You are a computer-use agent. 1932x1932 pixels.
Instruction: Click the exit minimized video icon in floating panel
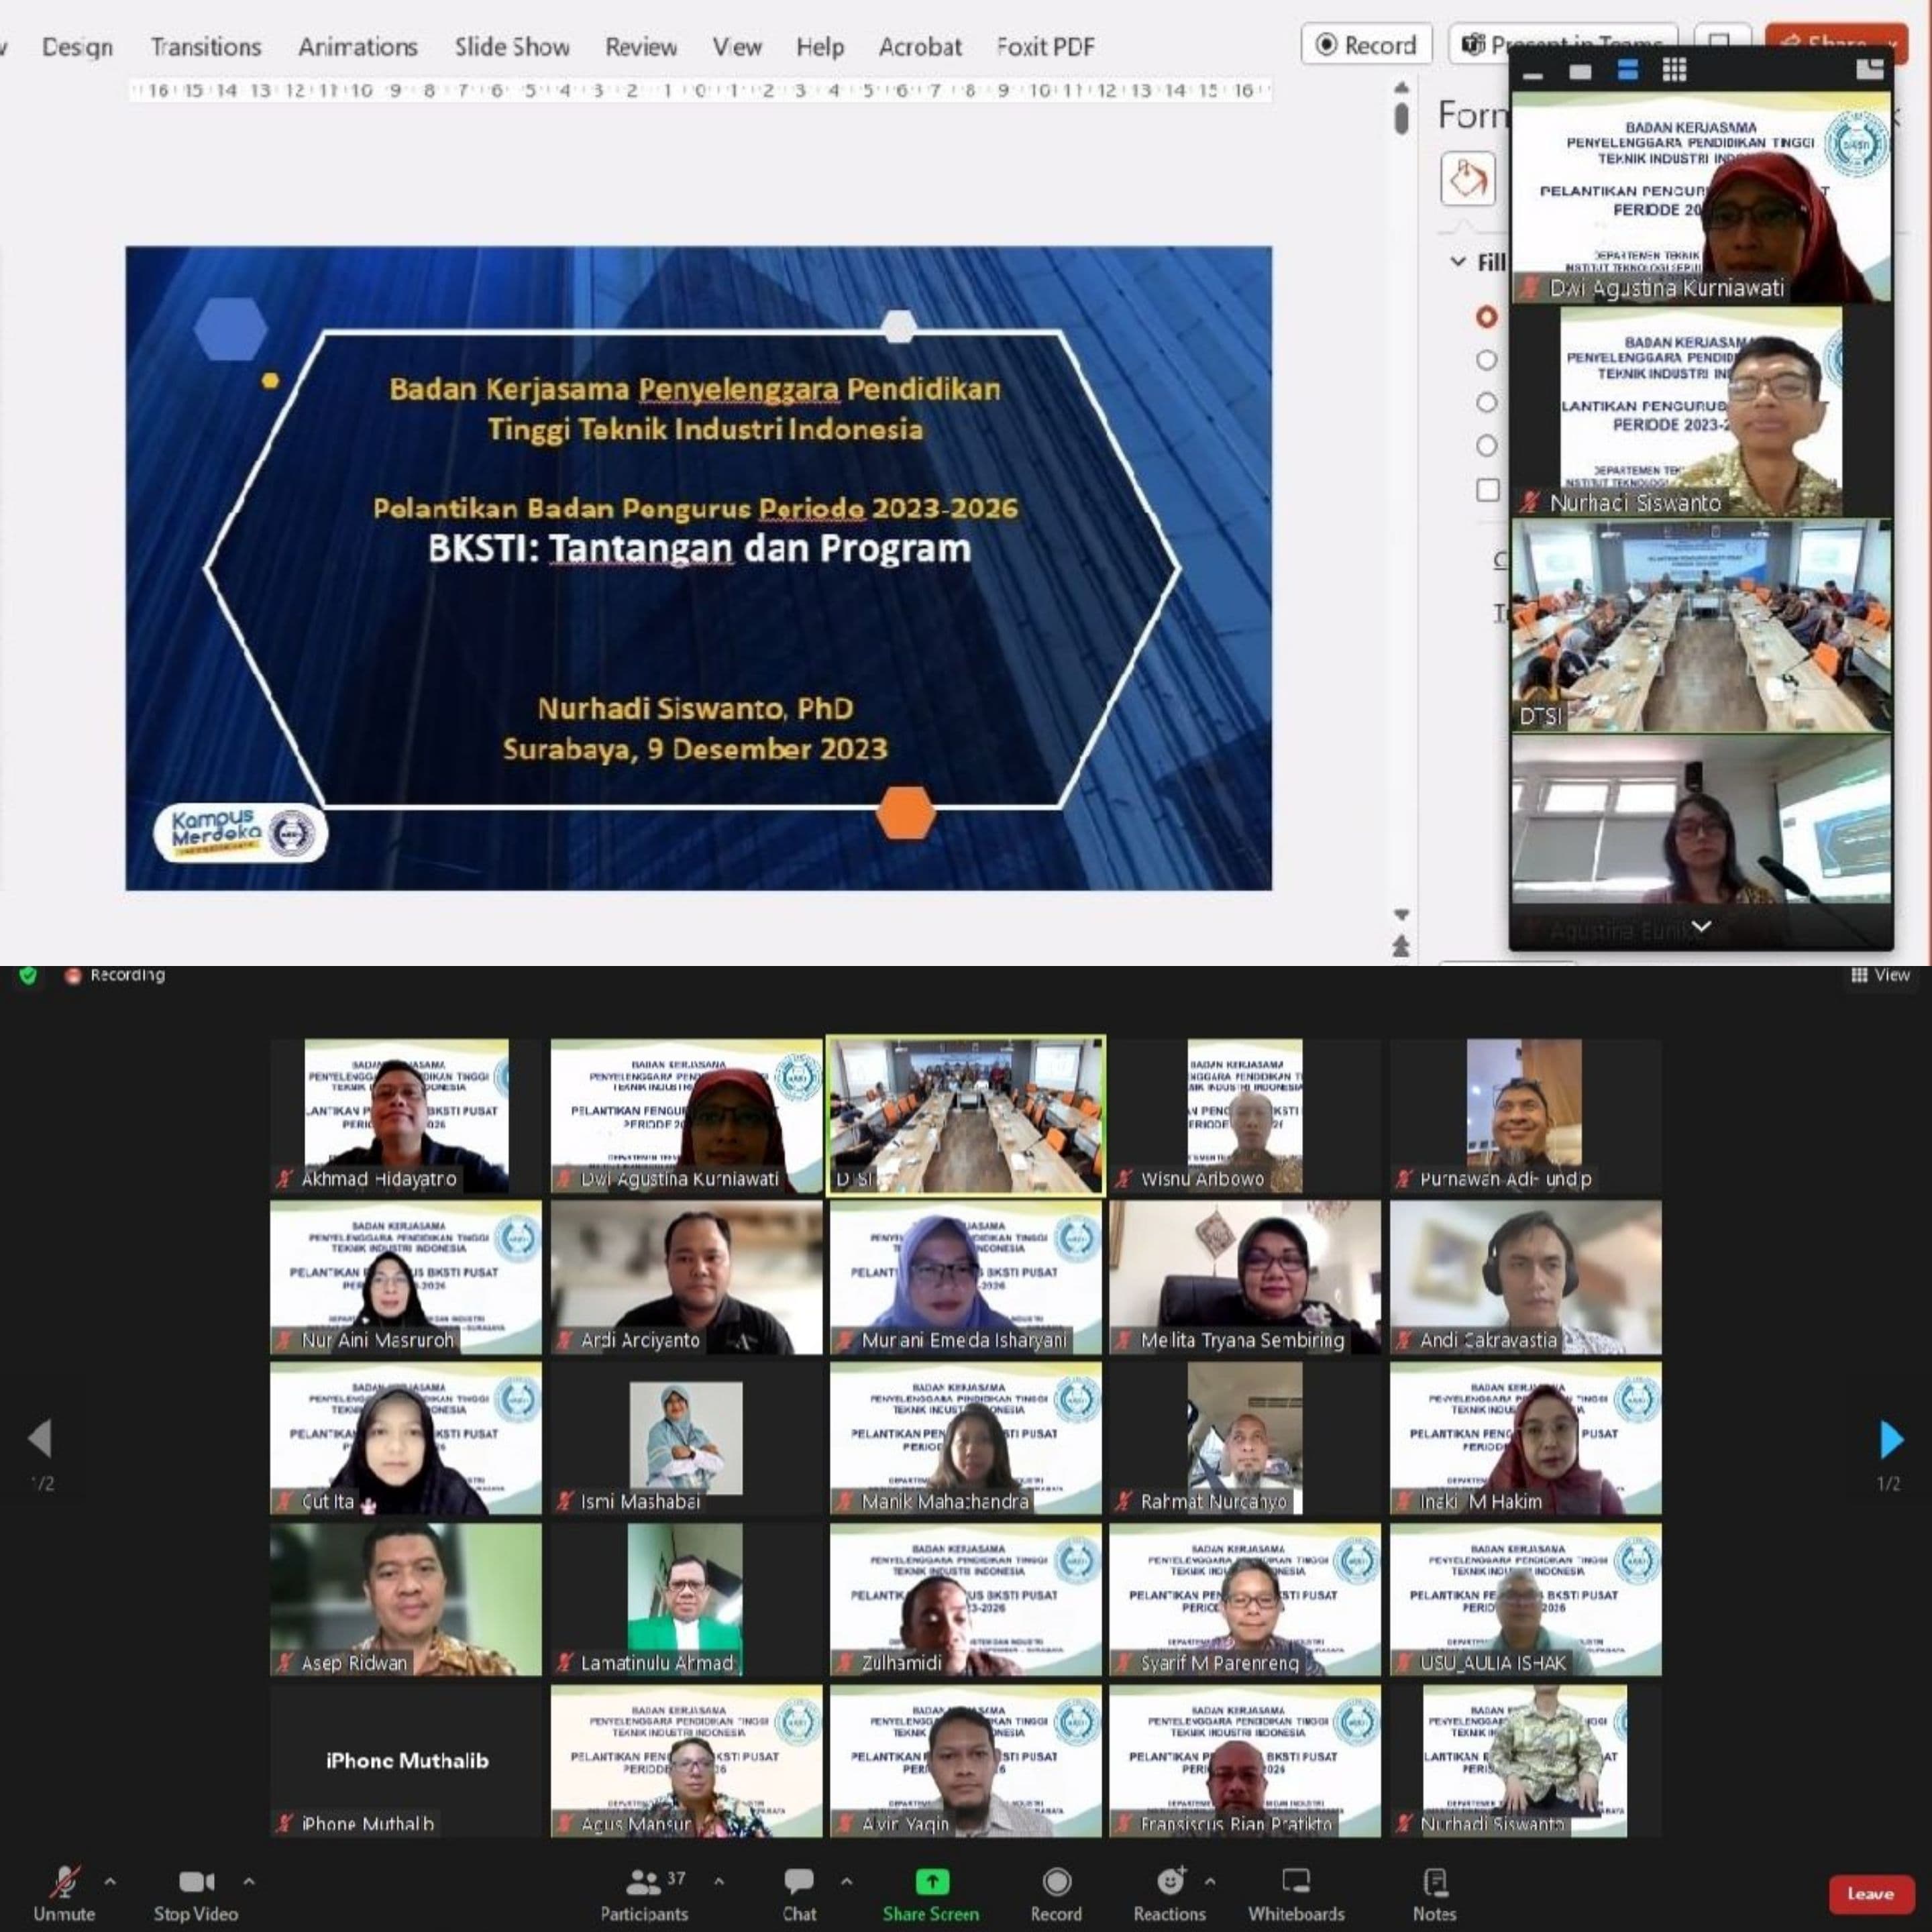[1869, 68]
